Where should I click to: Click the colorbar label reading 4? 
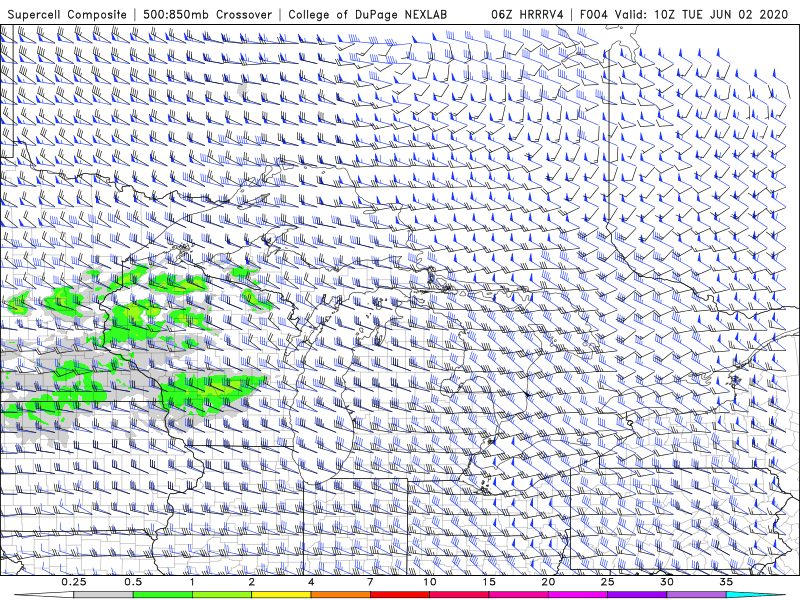(x=311, y=582)
